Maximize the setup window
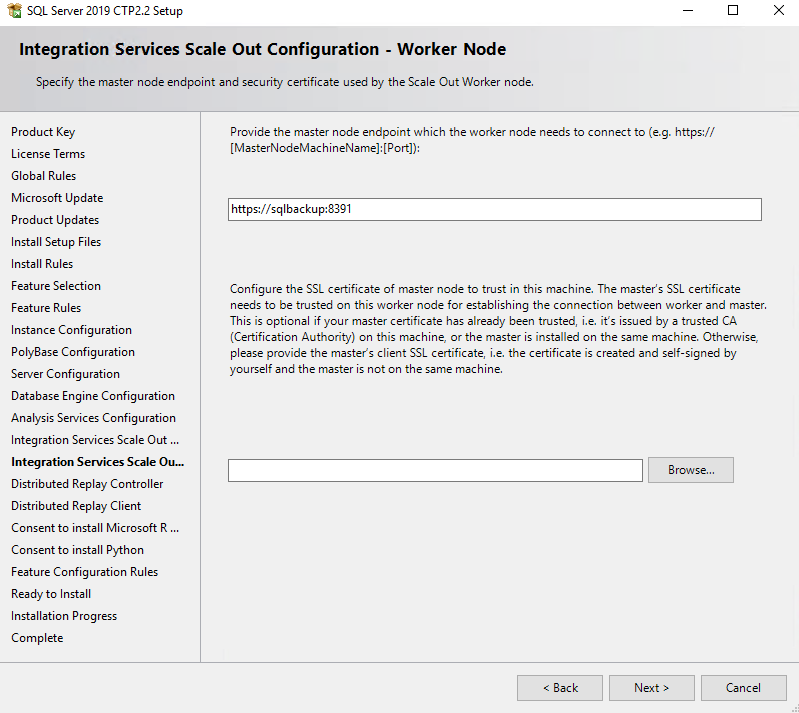Screen dimensions: 799x713 coord(733,10)
